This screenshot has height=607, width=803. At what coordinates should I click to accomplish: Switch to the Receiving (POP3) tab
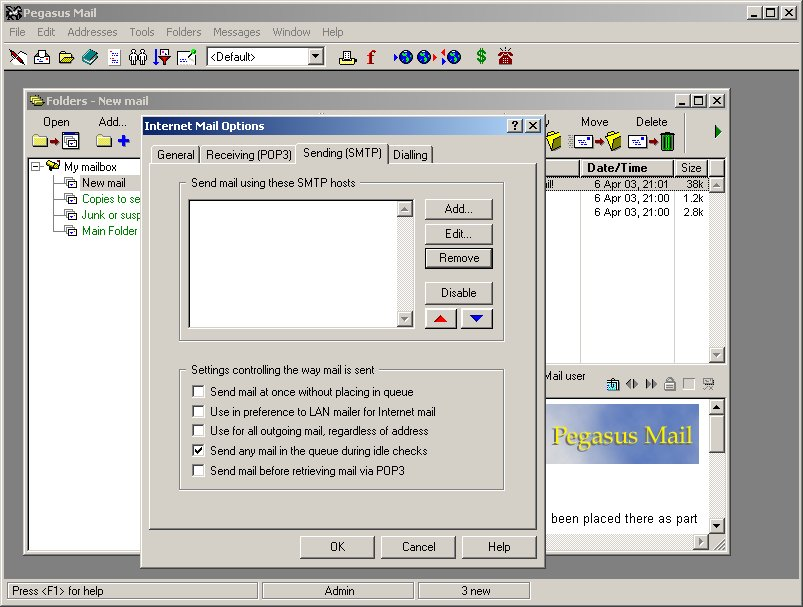(248, 155)
